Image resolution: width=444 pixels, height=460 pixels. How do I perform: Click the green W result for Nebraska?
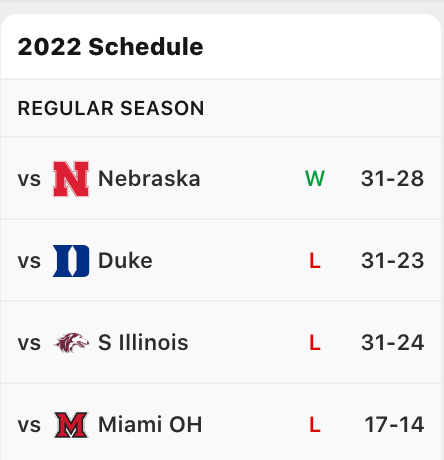pos(315,179)
